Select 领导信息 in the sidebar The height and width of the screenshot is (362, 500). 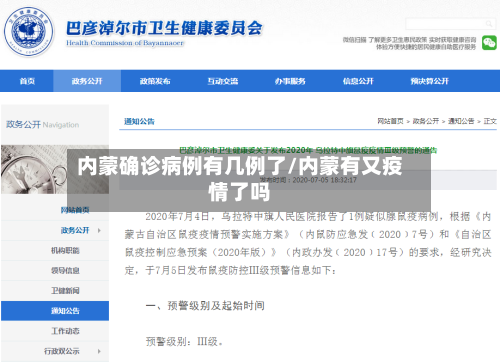coord(65,271)
